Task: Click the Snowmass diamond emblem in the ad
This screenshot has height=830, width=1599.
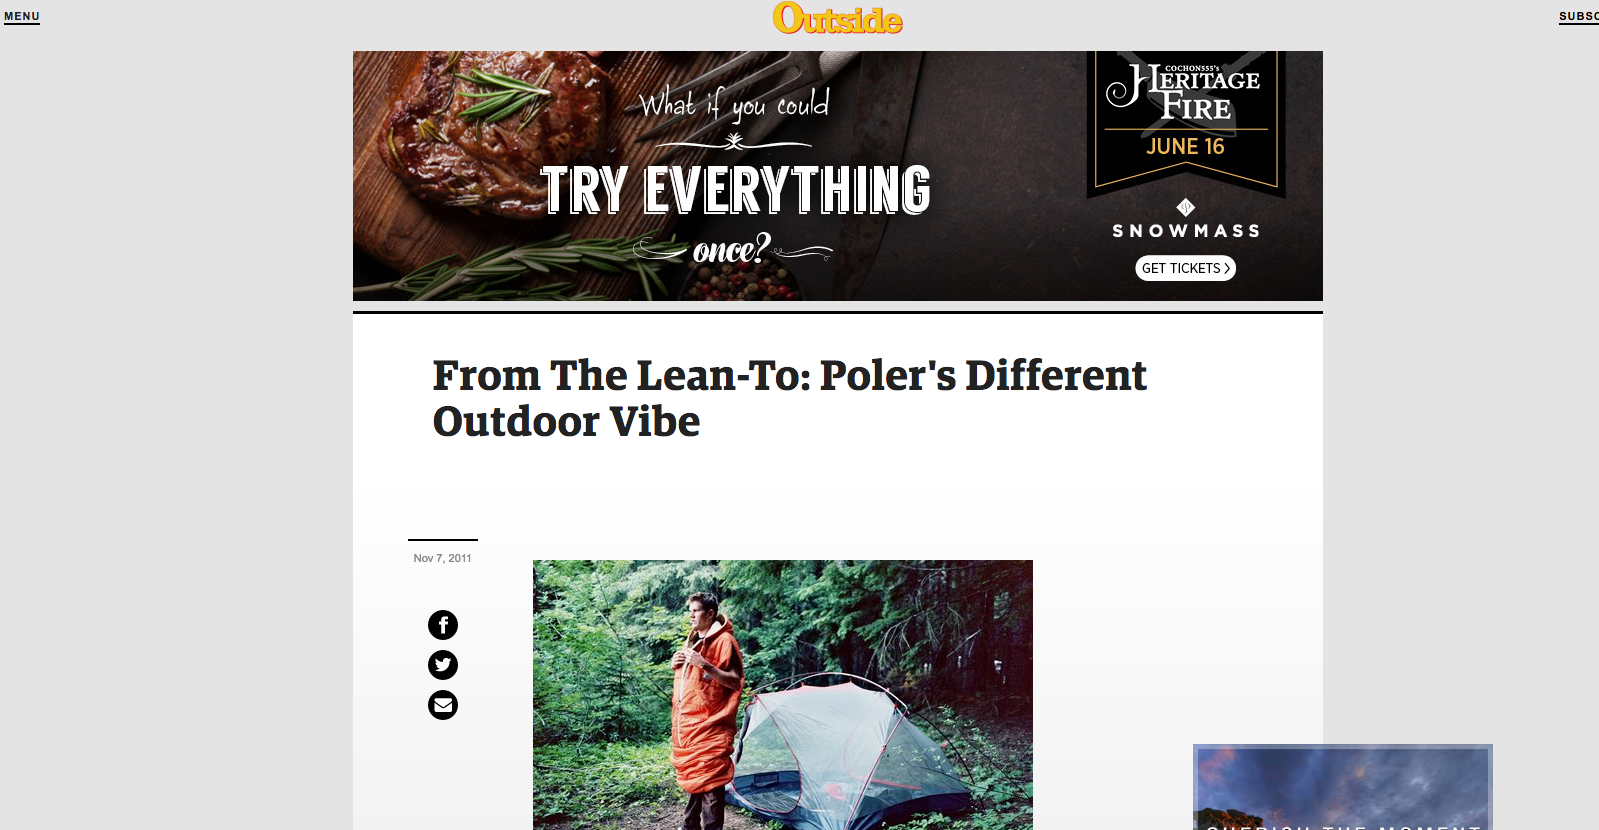Action: coord(1186,208)
